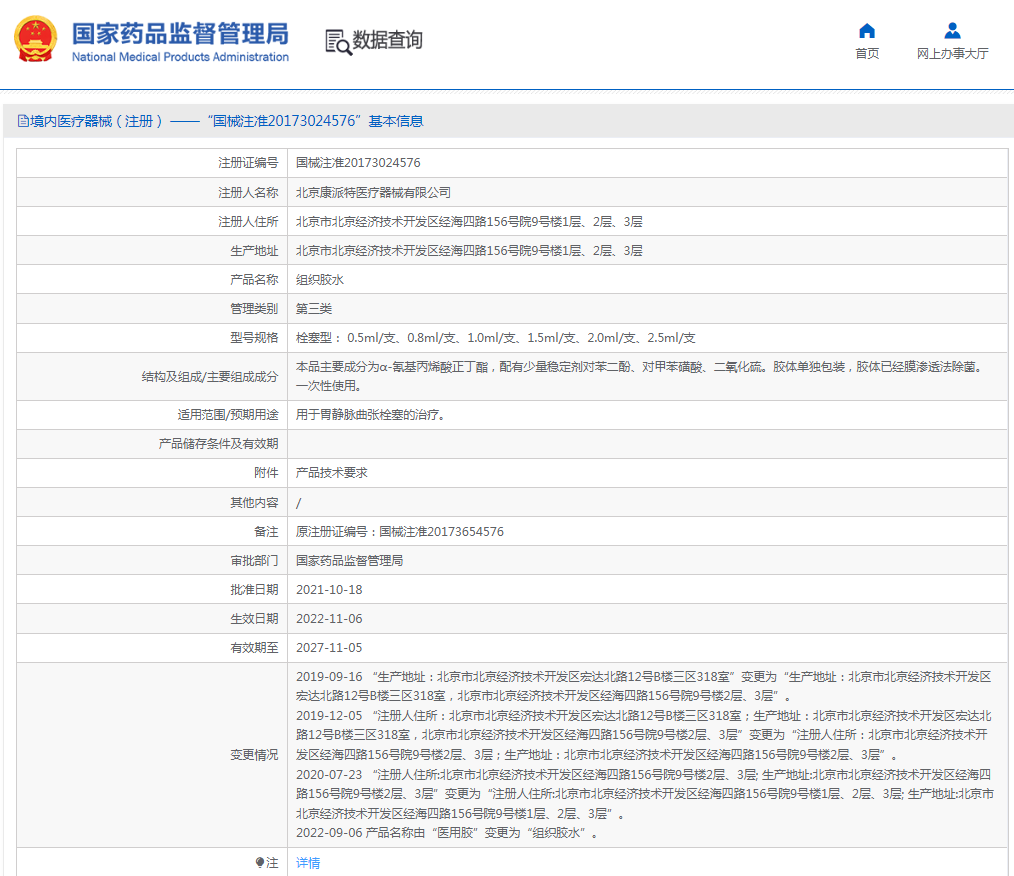This screenshot has width=1014, height=876.
Task: Click the document icon before 境内医疗器械
Action: (x=23, y=121)
